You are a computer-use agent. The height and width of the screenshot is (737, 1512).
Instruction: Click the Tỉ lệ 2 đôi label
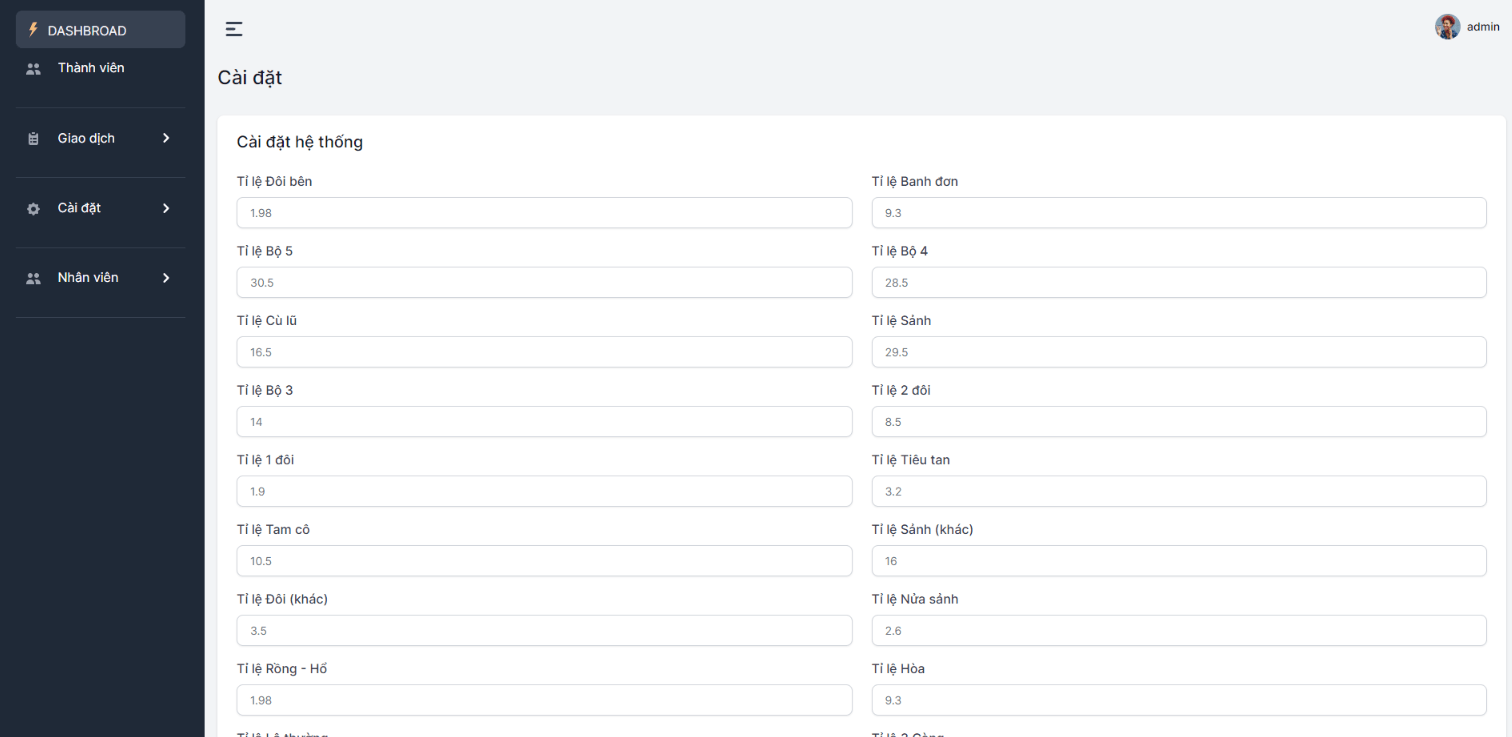point(901,390)
